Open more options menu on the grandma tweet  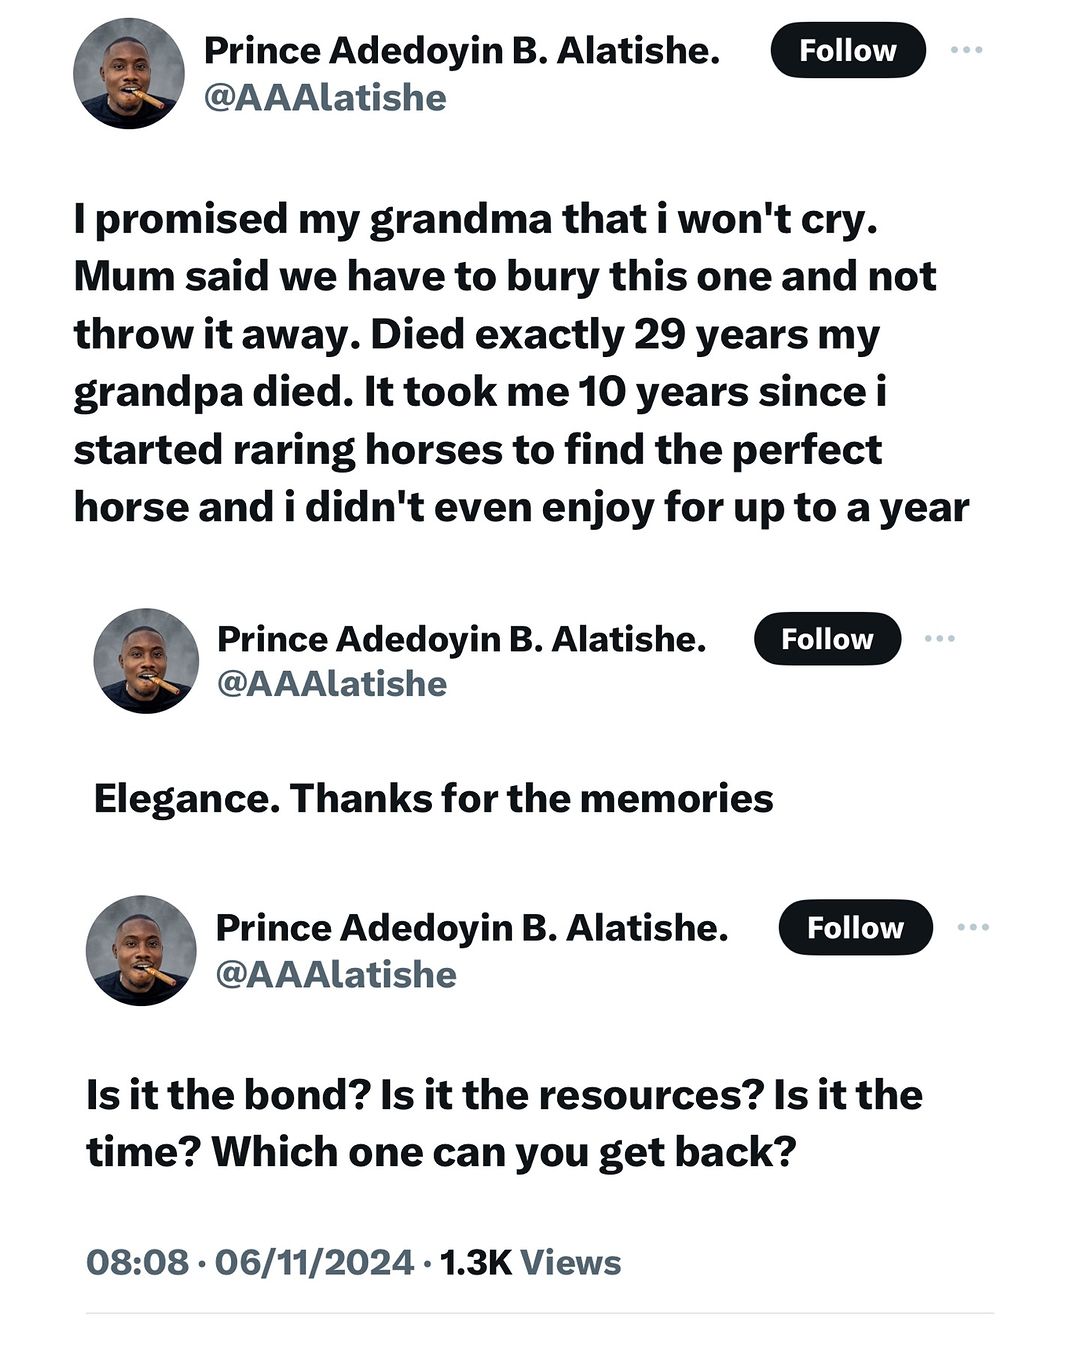point(966,49)
